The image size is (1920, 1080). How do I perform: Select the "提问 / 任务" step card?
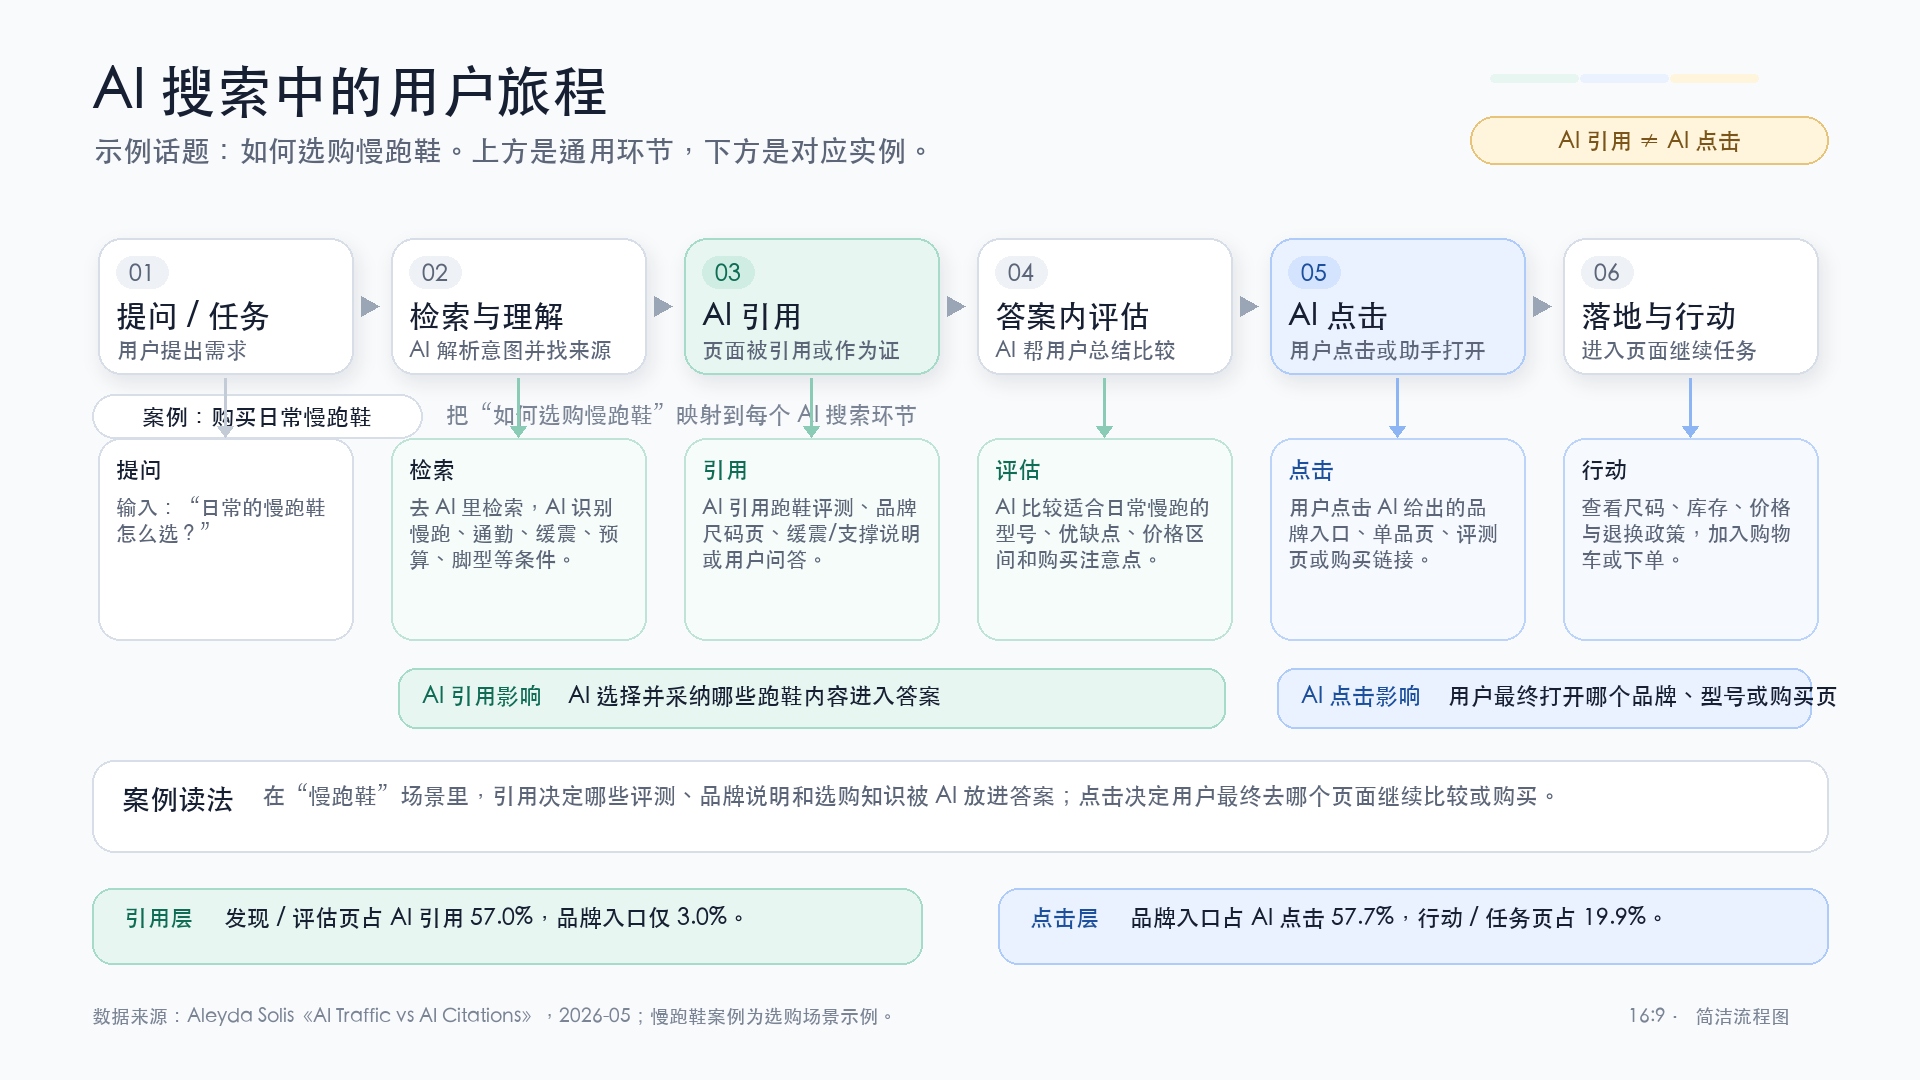(x=226, y=307)
